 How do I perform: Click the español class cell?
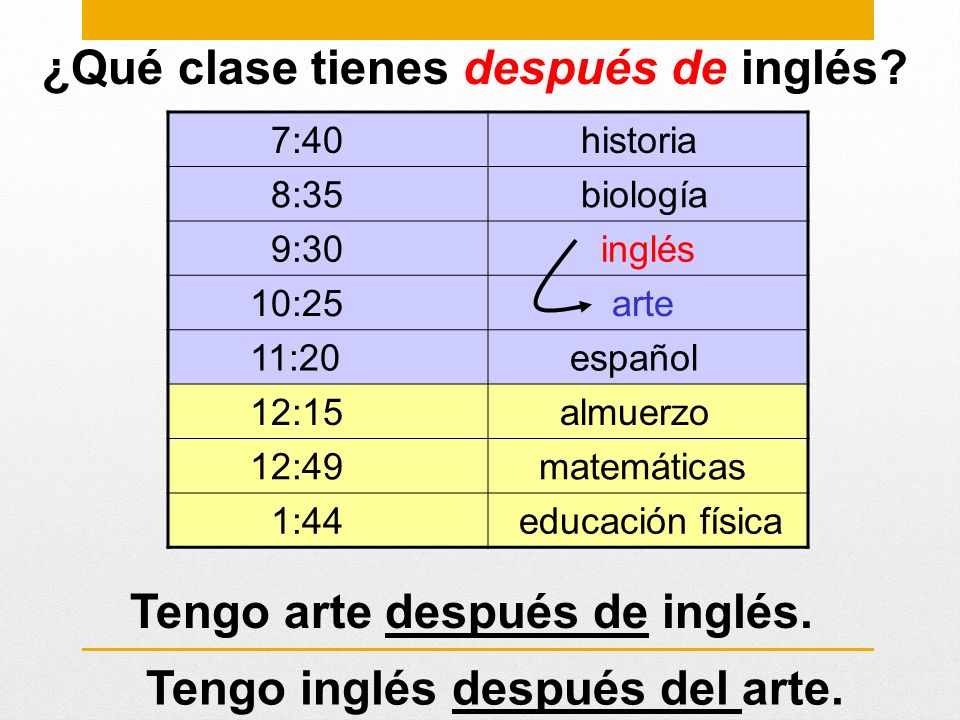(648, 358)
